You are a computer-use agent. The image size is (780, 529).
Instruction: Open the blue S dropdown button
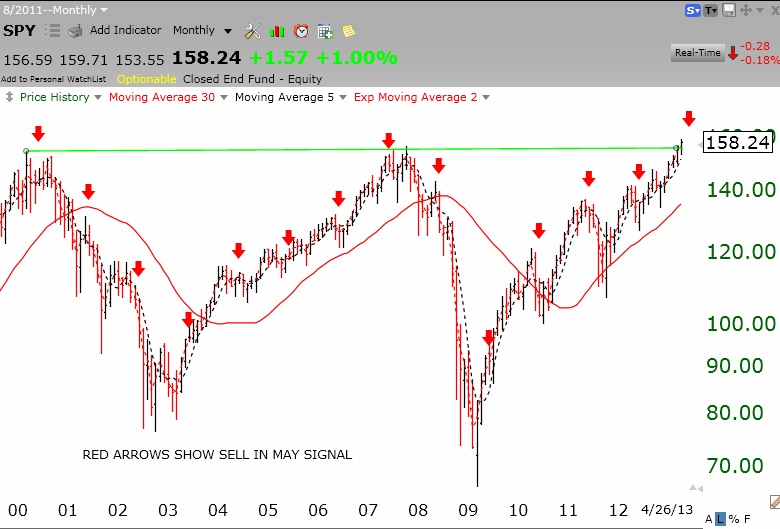(693, 10)
